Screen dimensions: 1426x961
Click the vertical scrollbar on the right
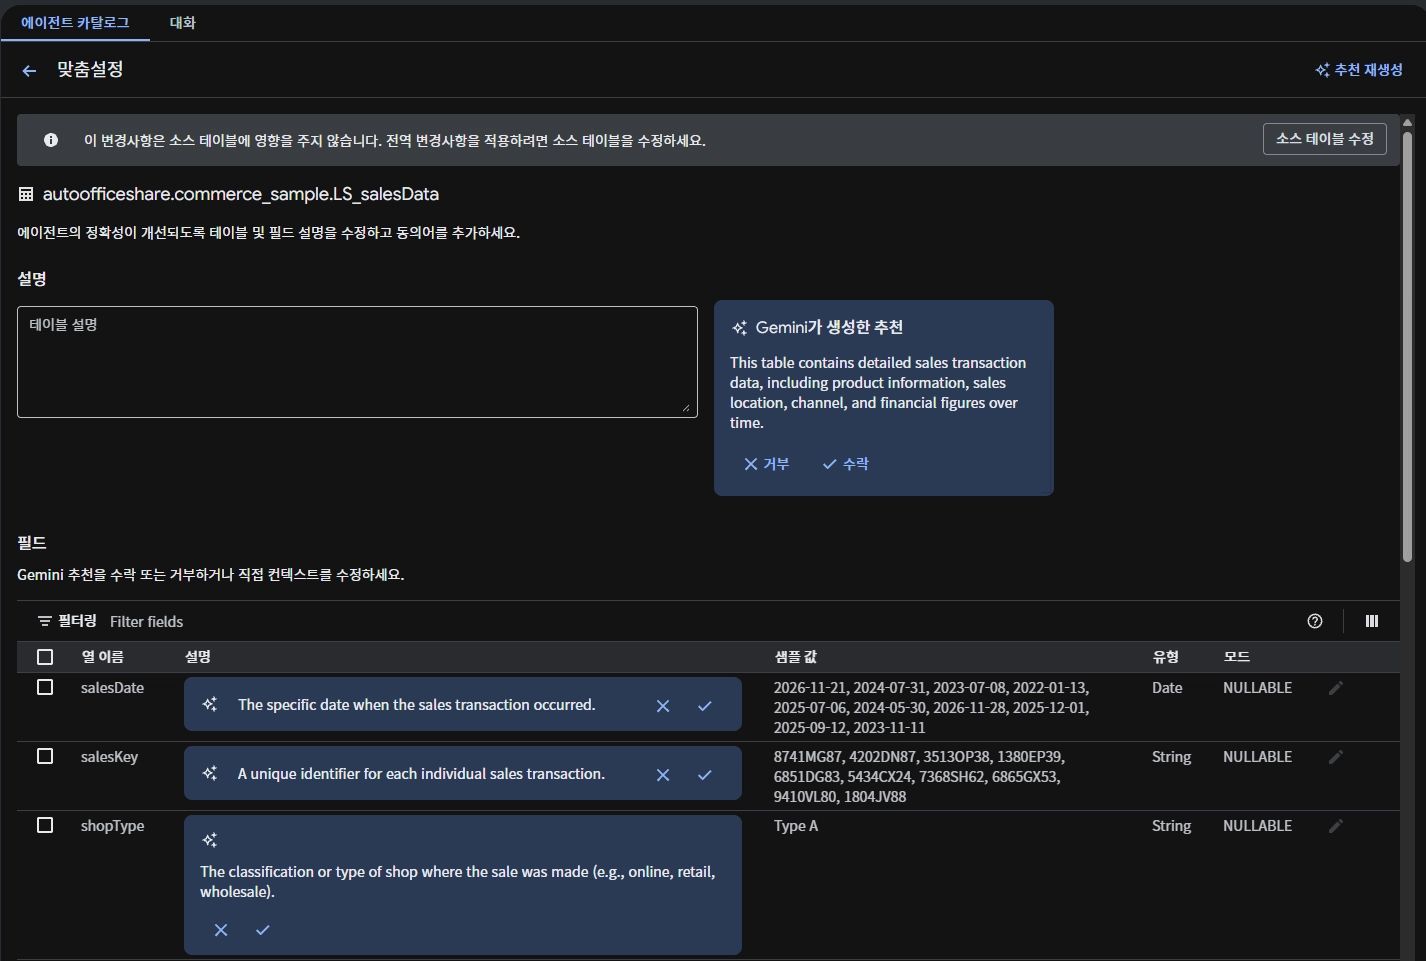pos(1407,345)
